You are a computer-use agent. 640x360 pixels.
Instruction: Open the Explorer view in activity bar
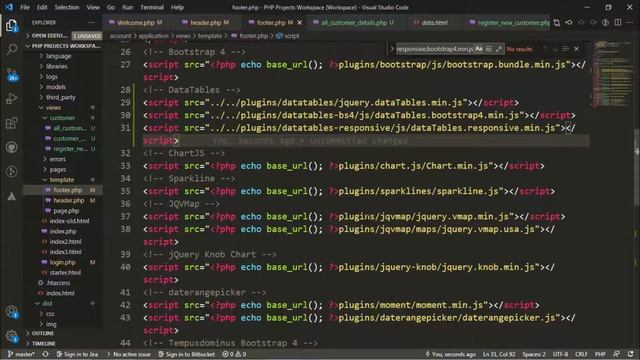coord(11,25)
